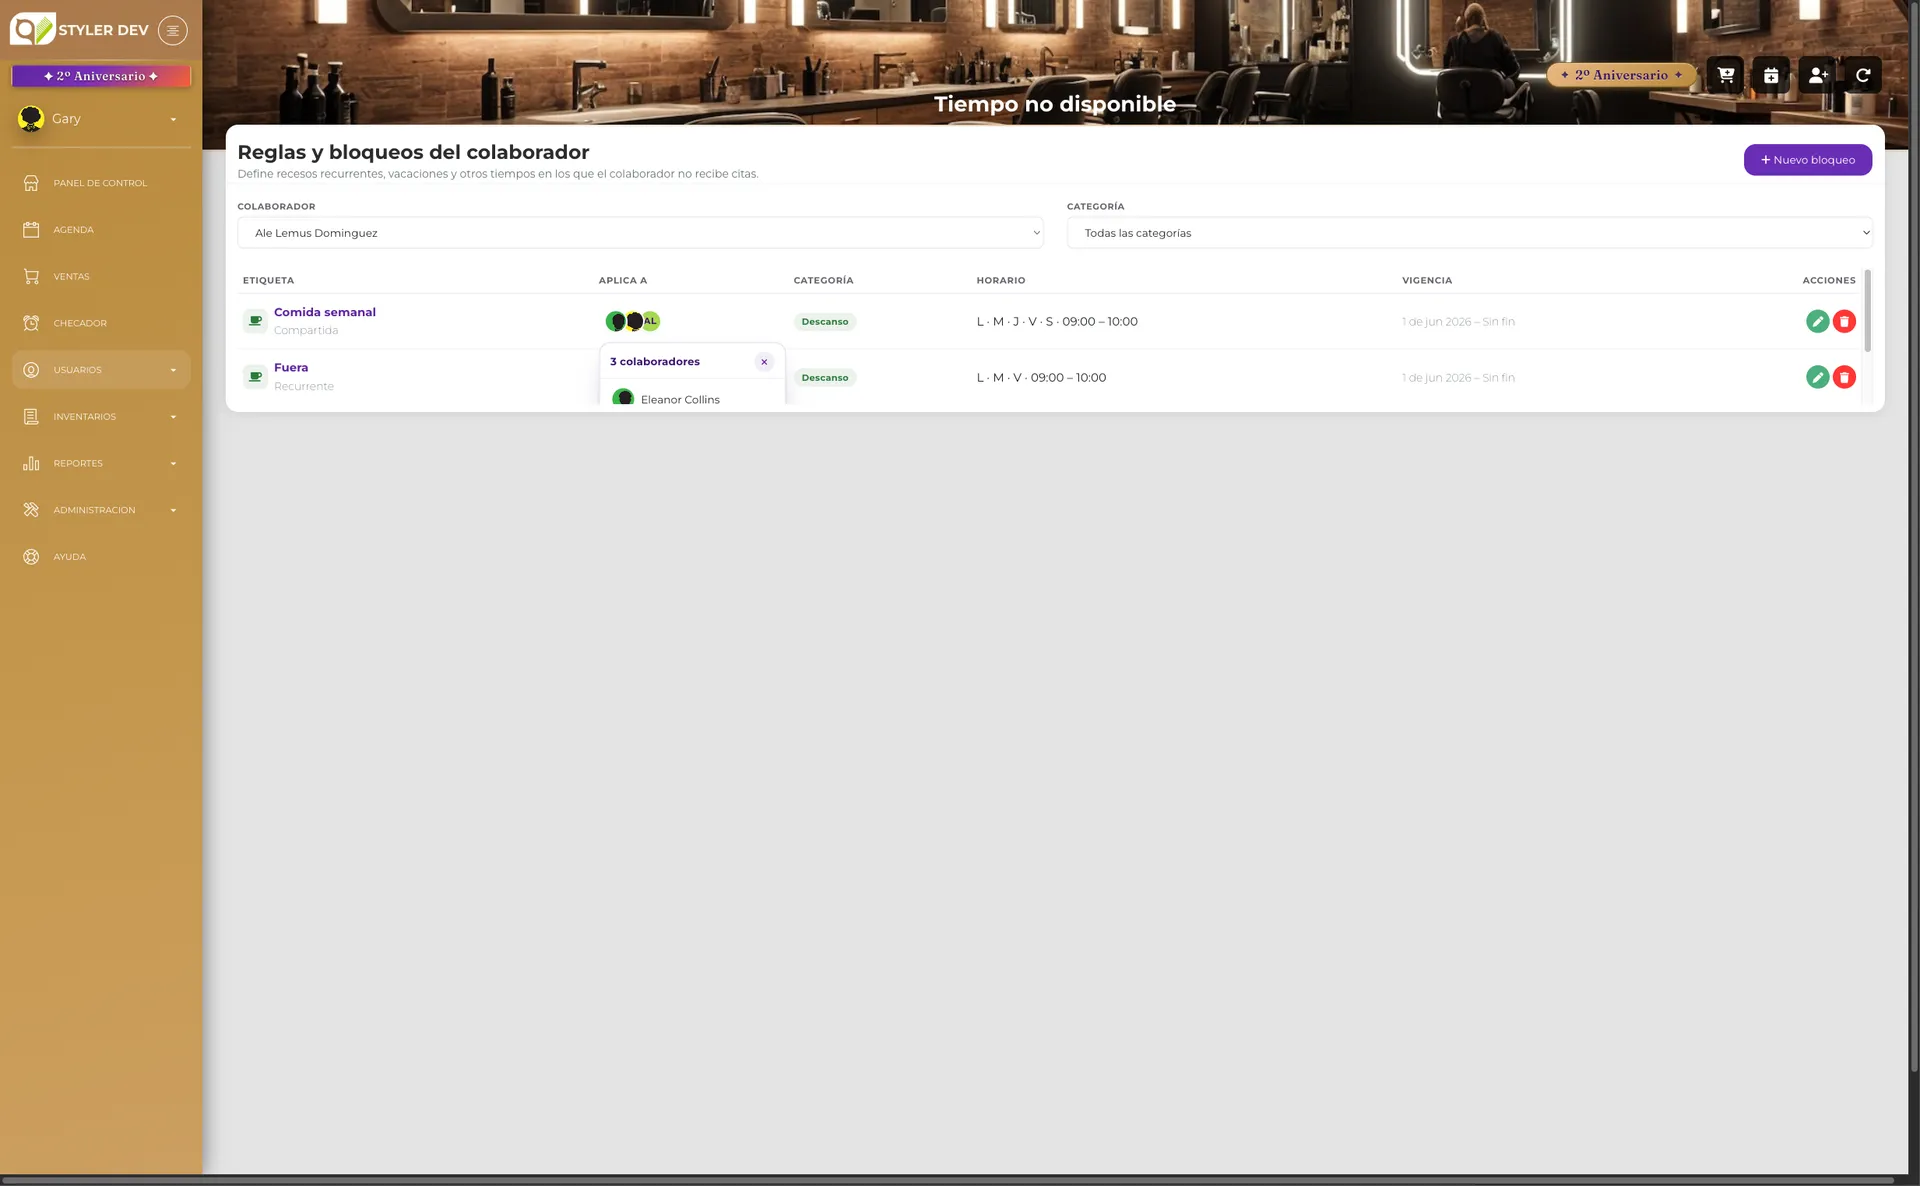Collapse sidebar with the hamburger menu button

pyautogui.click(x=173, y=30)
